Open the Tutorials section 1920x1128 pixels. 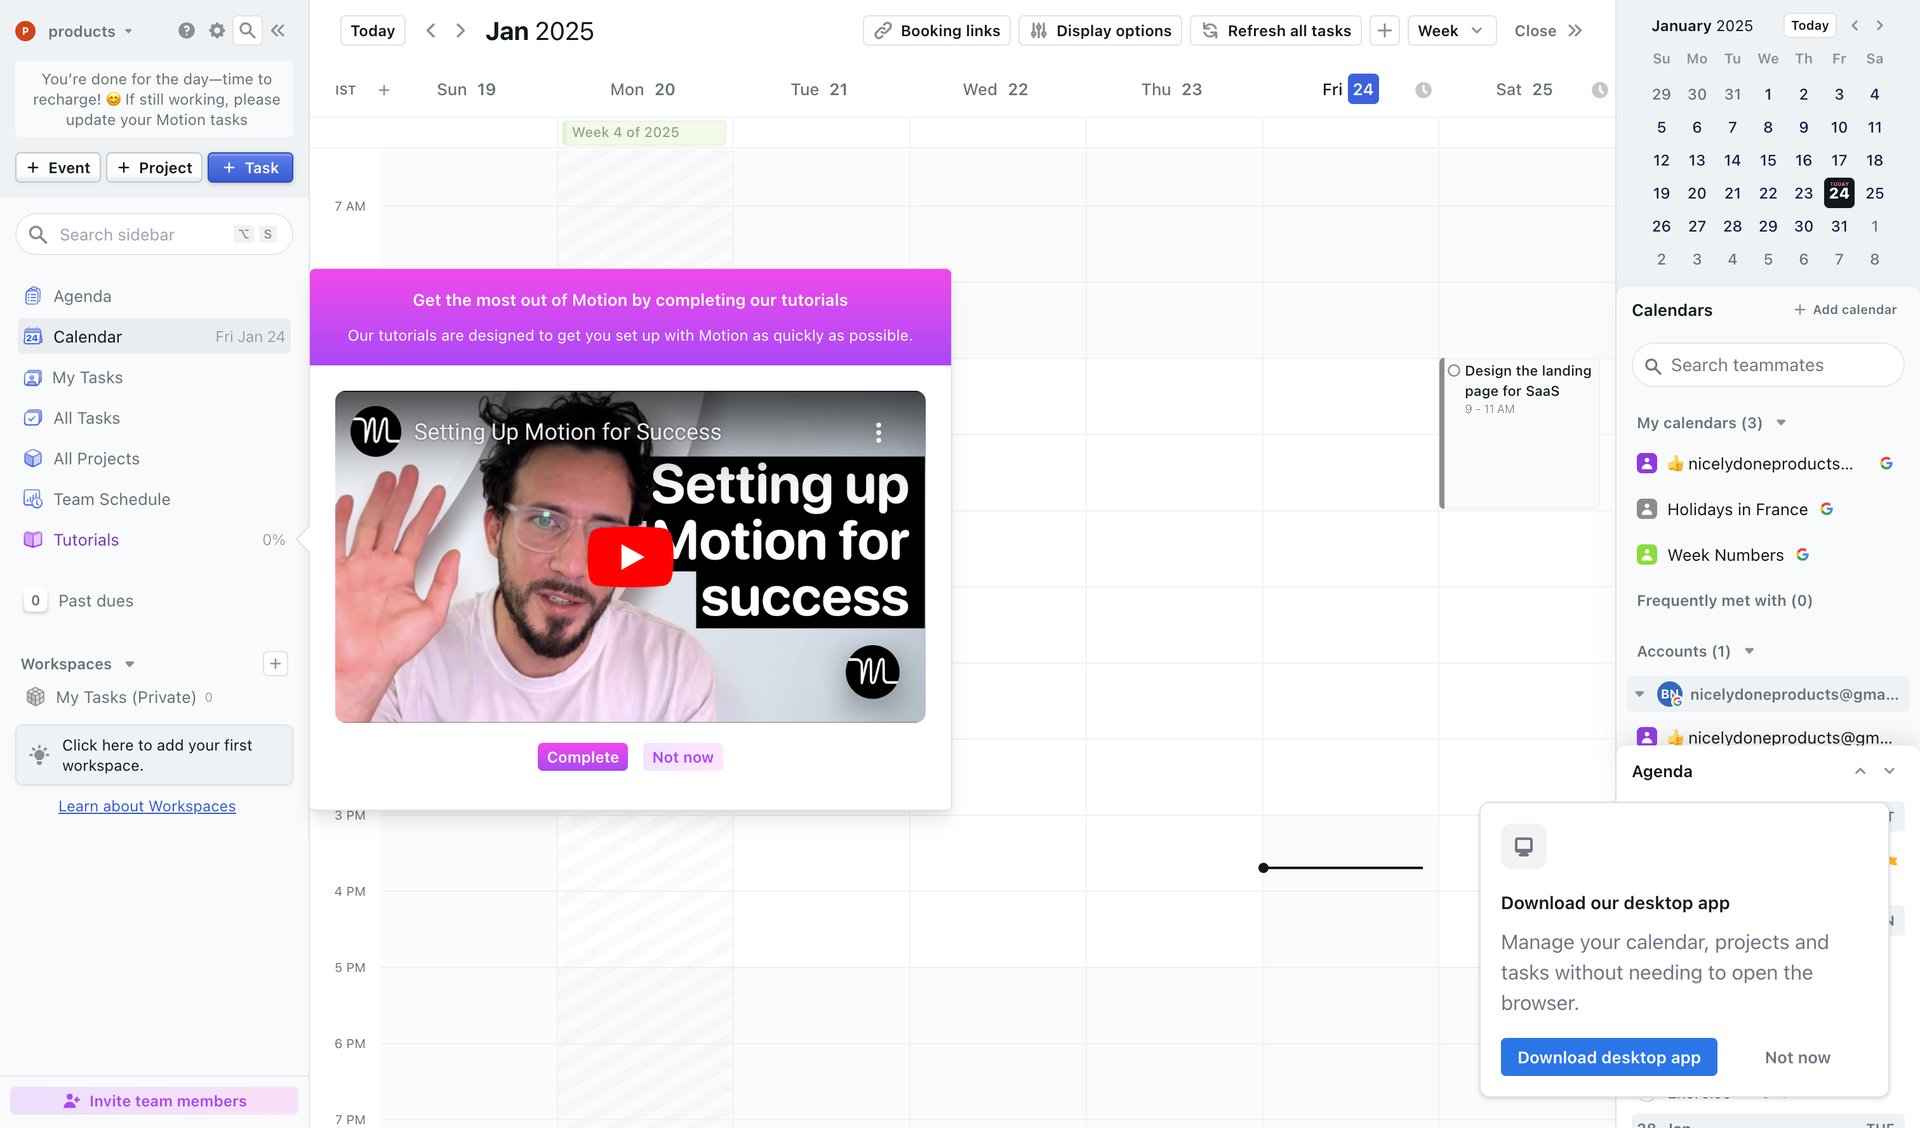pyautogui.click(x=86, y=539)
